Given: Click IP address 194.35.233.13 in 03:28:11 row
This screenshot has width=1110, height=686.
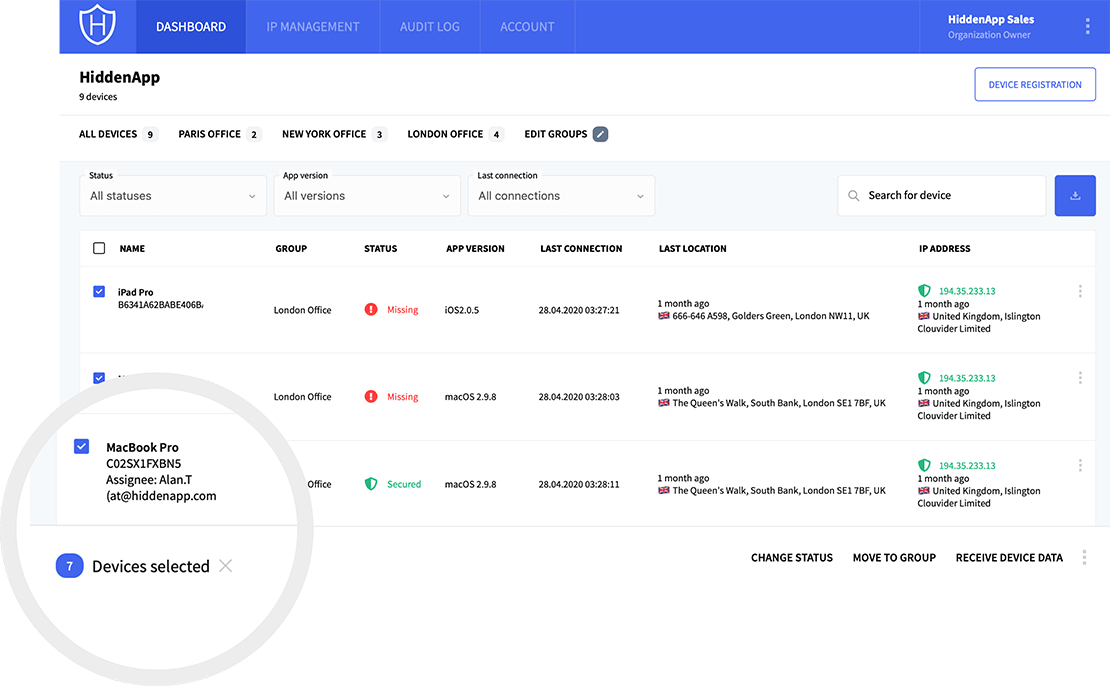Looking at the screenshot, I should point(967,465).
